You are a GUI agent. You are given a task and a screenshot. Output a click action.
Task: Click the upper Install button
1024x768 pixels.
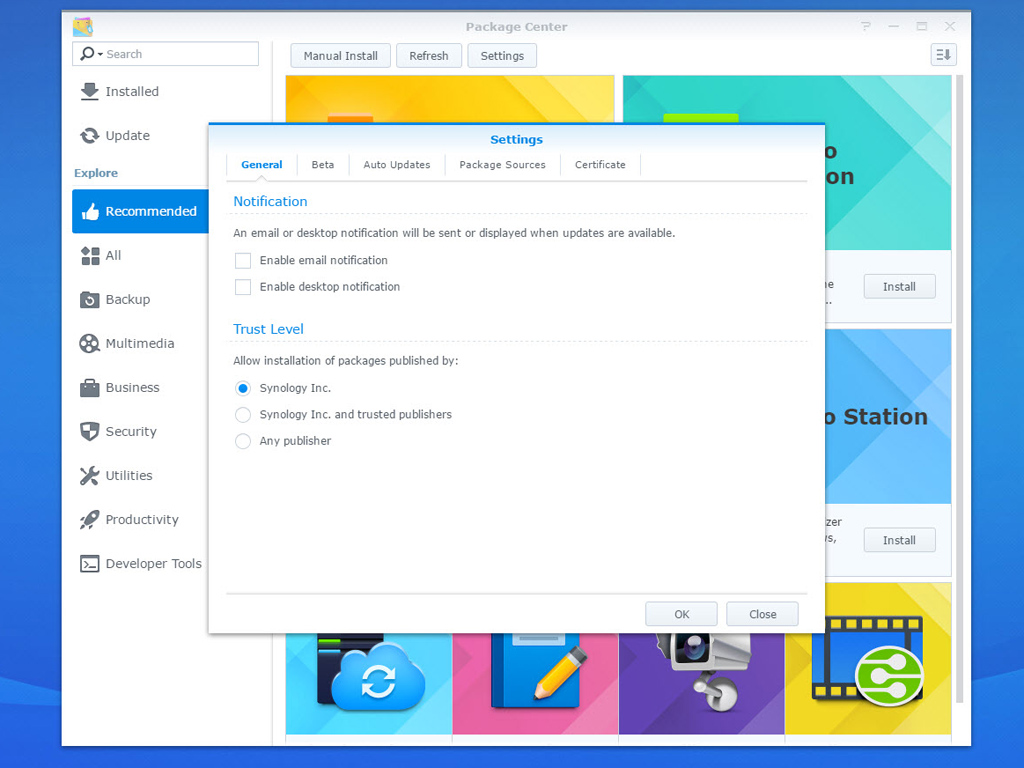(899, 287)
